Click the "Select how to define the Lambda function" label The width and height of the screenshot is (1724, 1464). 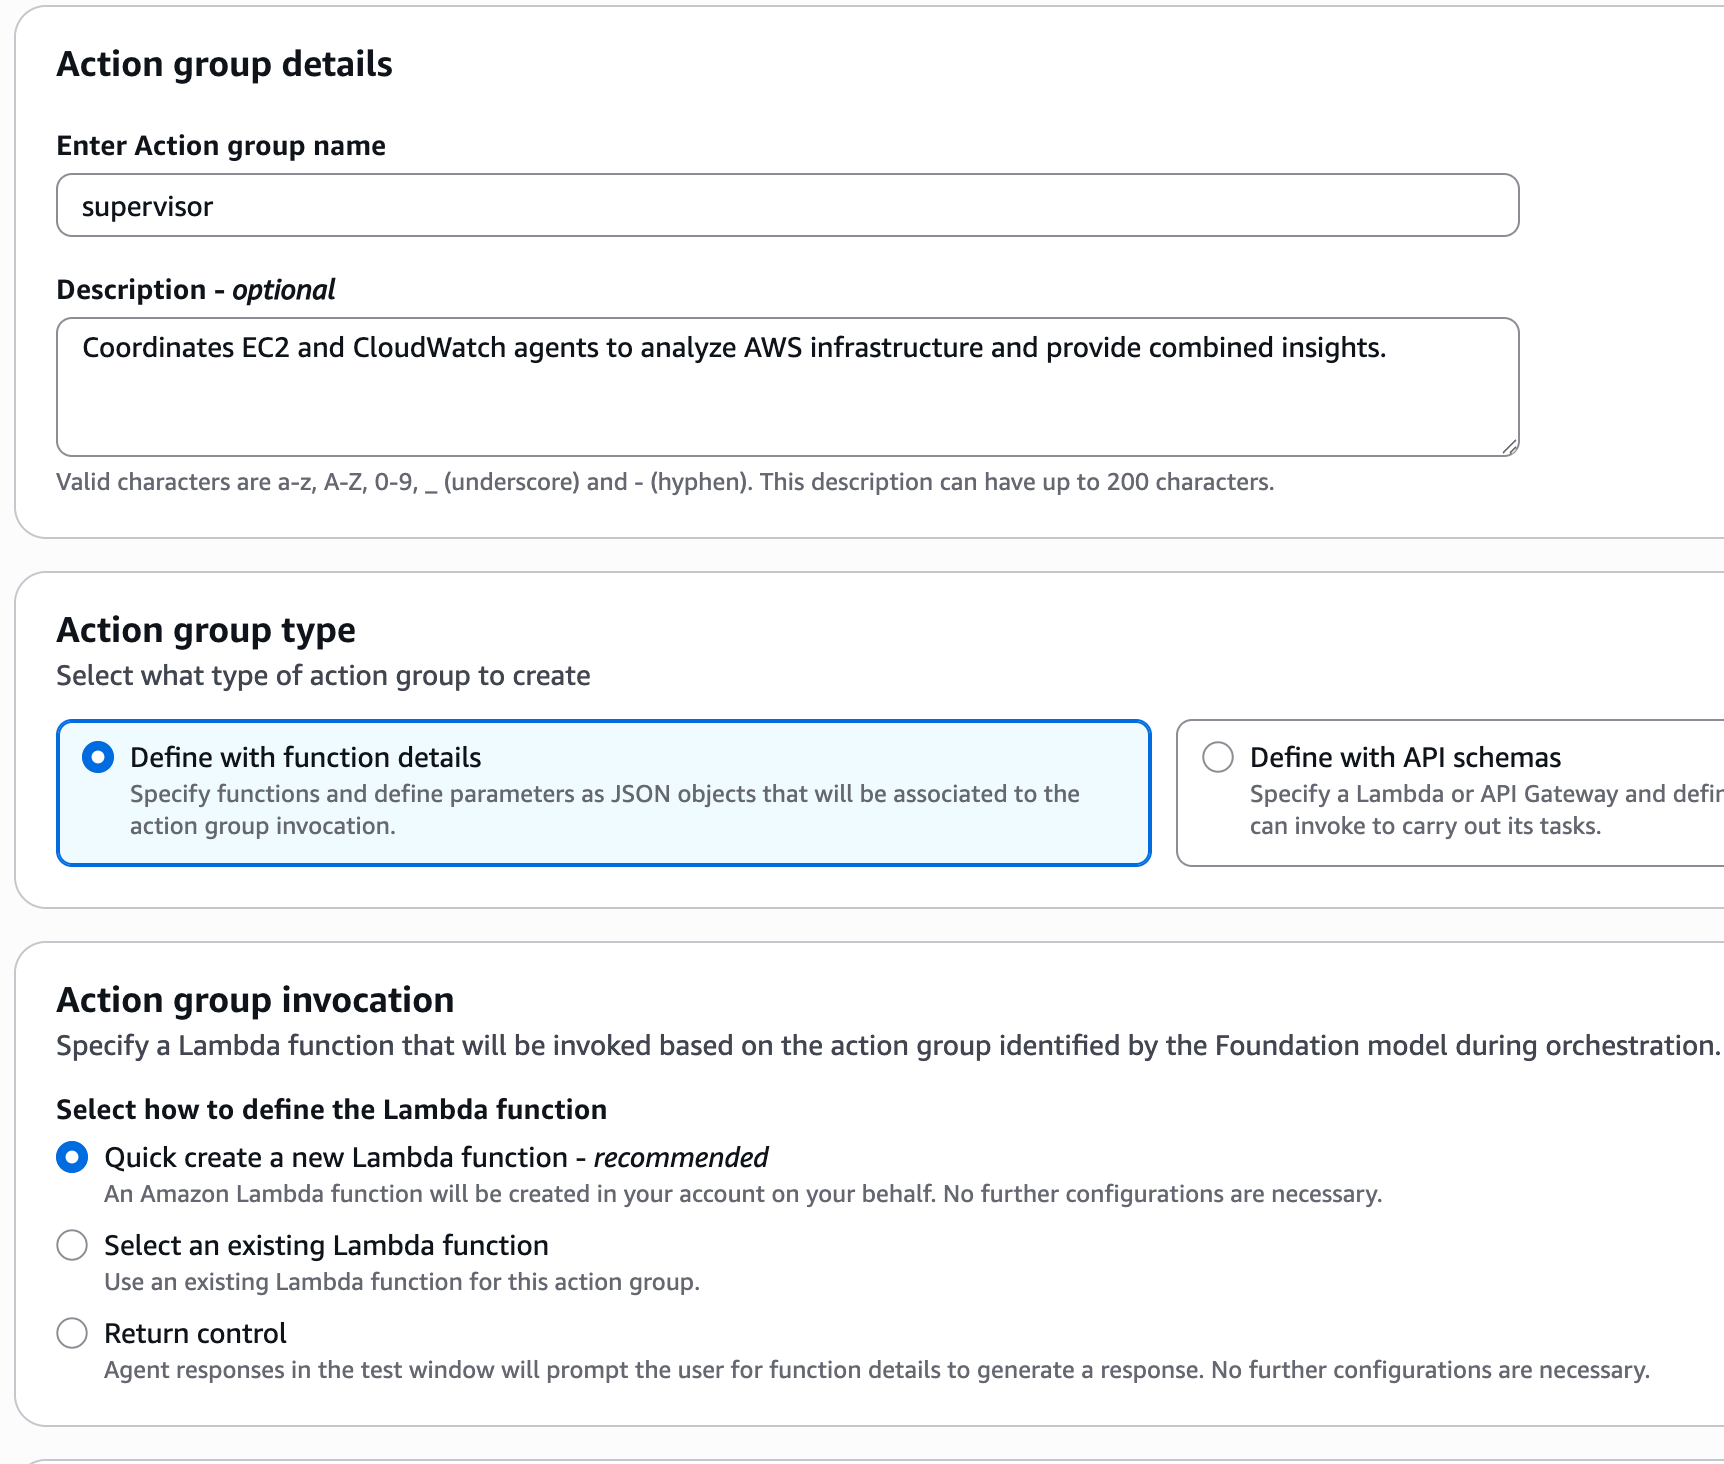coord(332,1110)
